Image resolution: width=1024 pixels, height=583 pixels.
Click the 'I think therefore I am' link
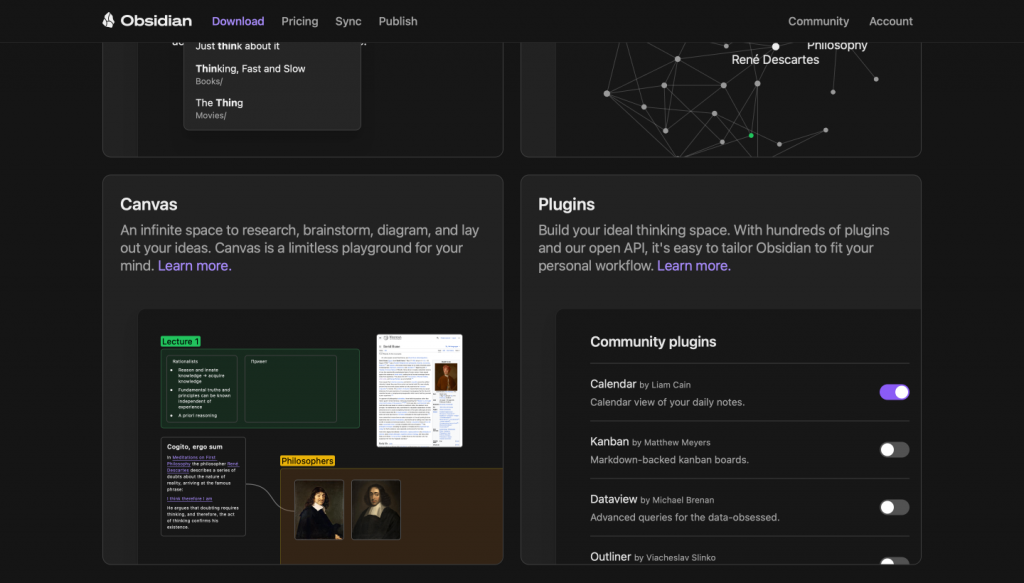[x=189, y=498]
